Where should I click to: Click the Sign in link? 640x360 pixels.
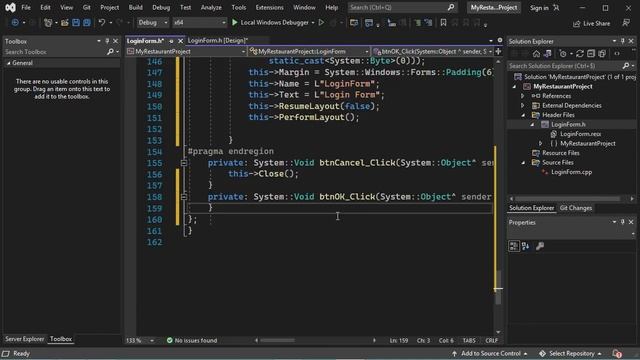pyautogui.click(x=539, y=8)
